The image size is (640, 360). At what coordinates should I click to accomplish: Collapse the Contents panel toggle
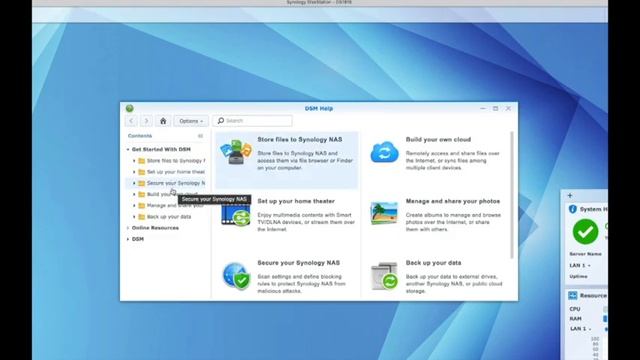tap(200, 136)
